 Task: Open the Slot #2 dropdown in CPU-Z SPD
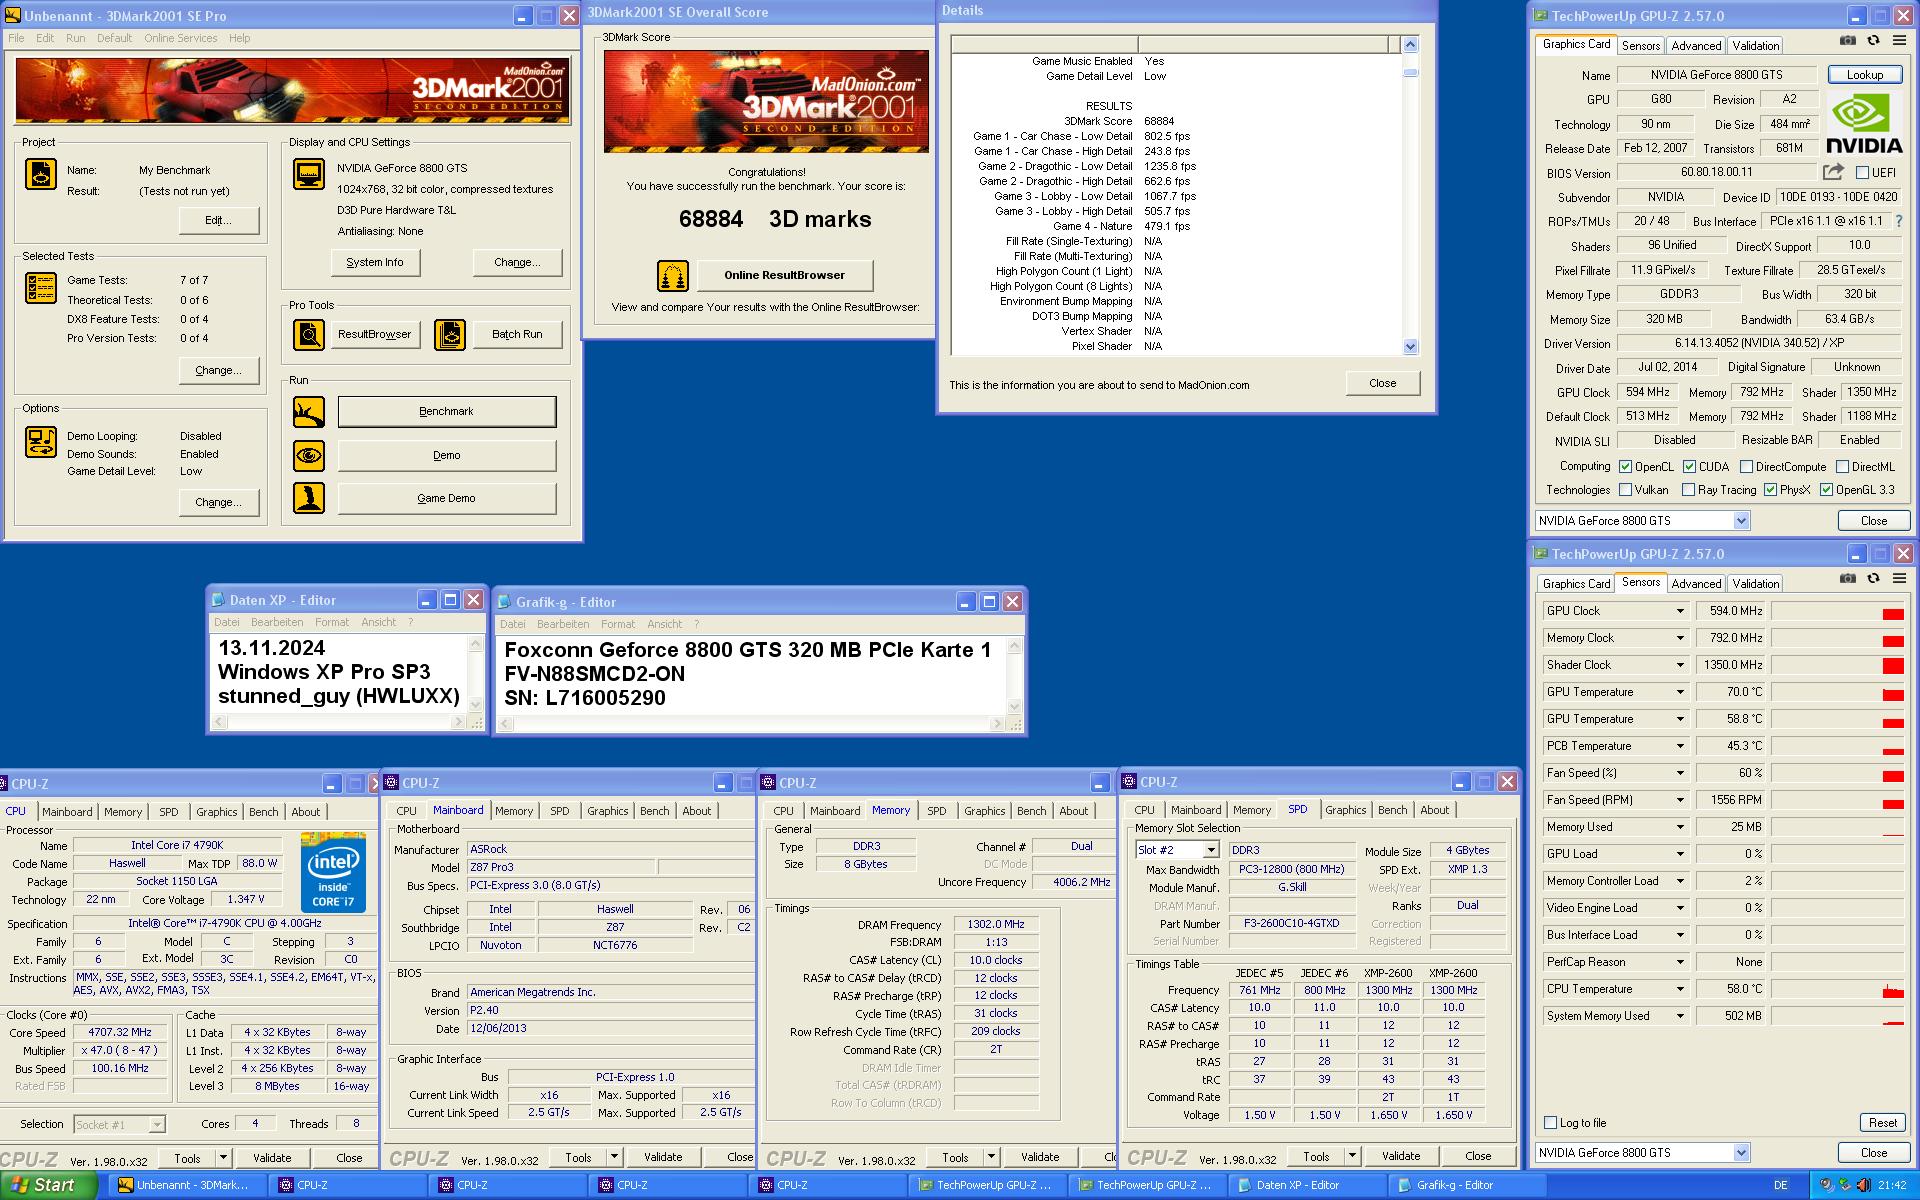click(1211, 850)
